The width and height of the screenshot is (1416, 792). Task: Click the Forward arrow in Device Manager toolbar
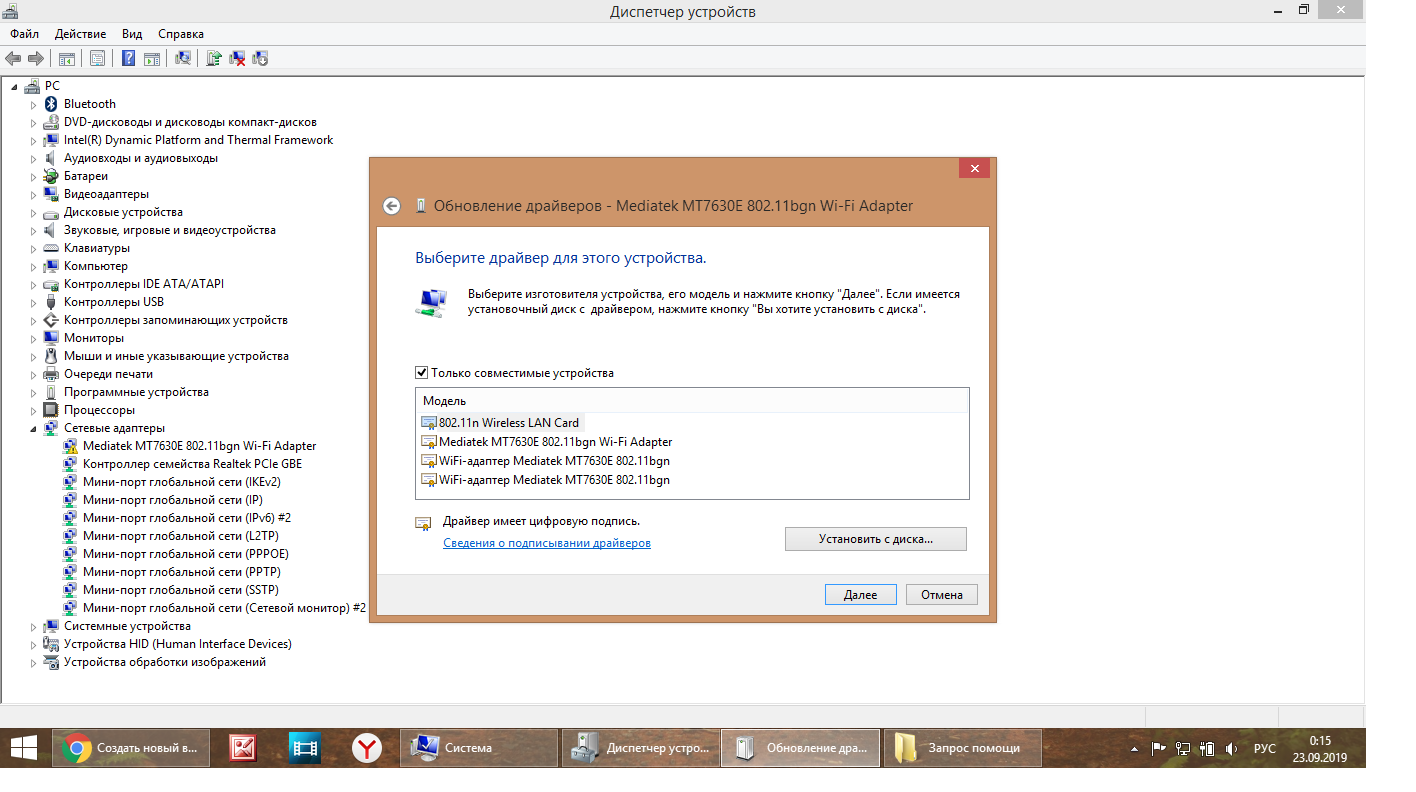35,59
